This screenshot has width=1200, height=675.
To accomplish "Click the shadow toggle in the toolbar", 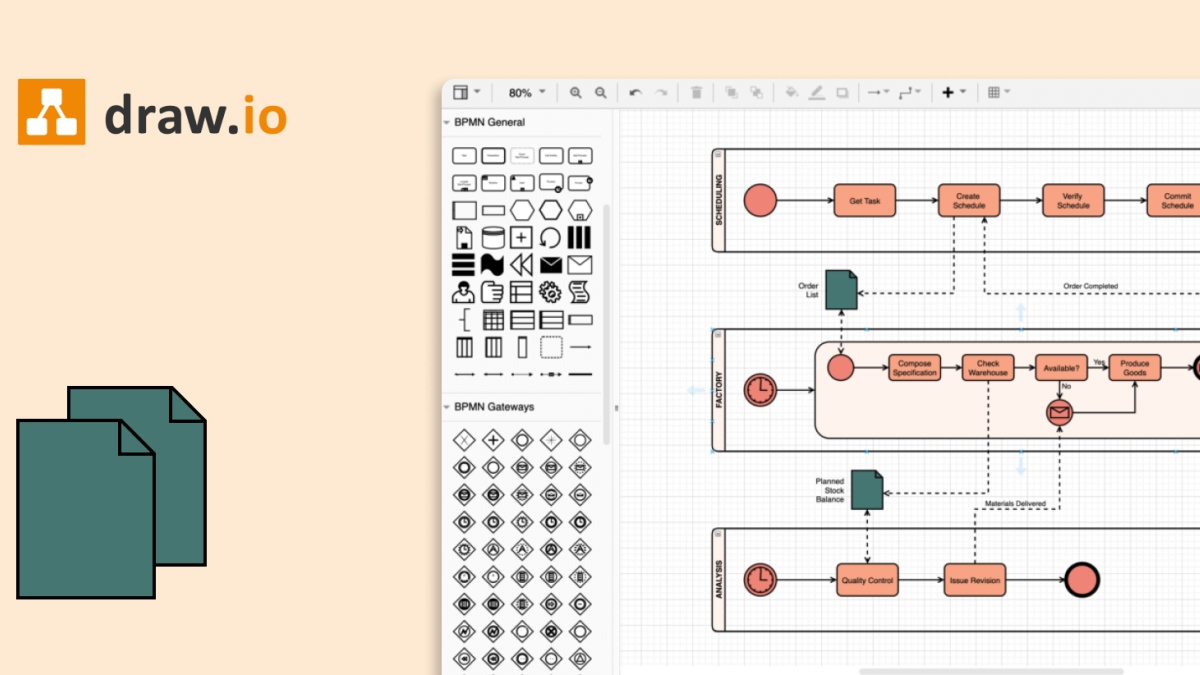I will [x=843, y=92].
